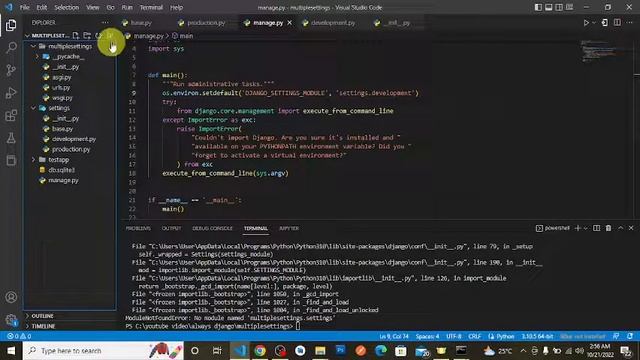Click New Folder icon in explorer header
Viewport: 640px width, 360px height.
point(87,36)
